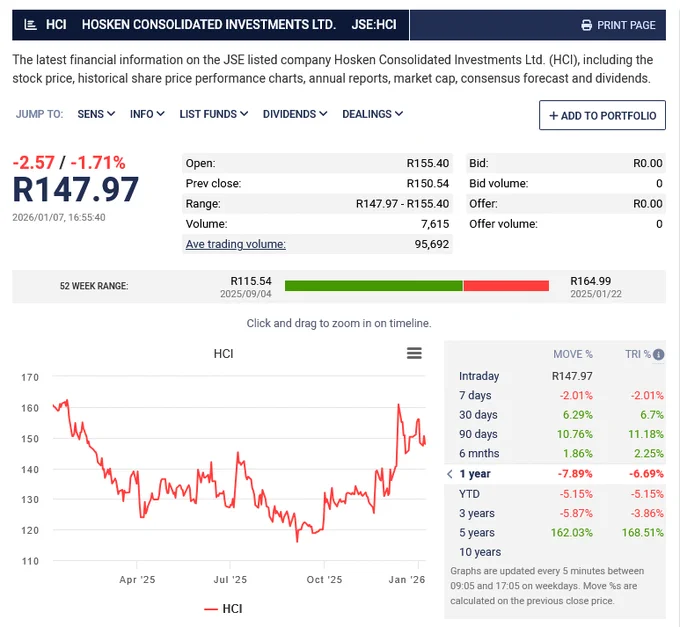Select the YTD period
This screenshot has height=627, width=680.
tap(555, 494)
